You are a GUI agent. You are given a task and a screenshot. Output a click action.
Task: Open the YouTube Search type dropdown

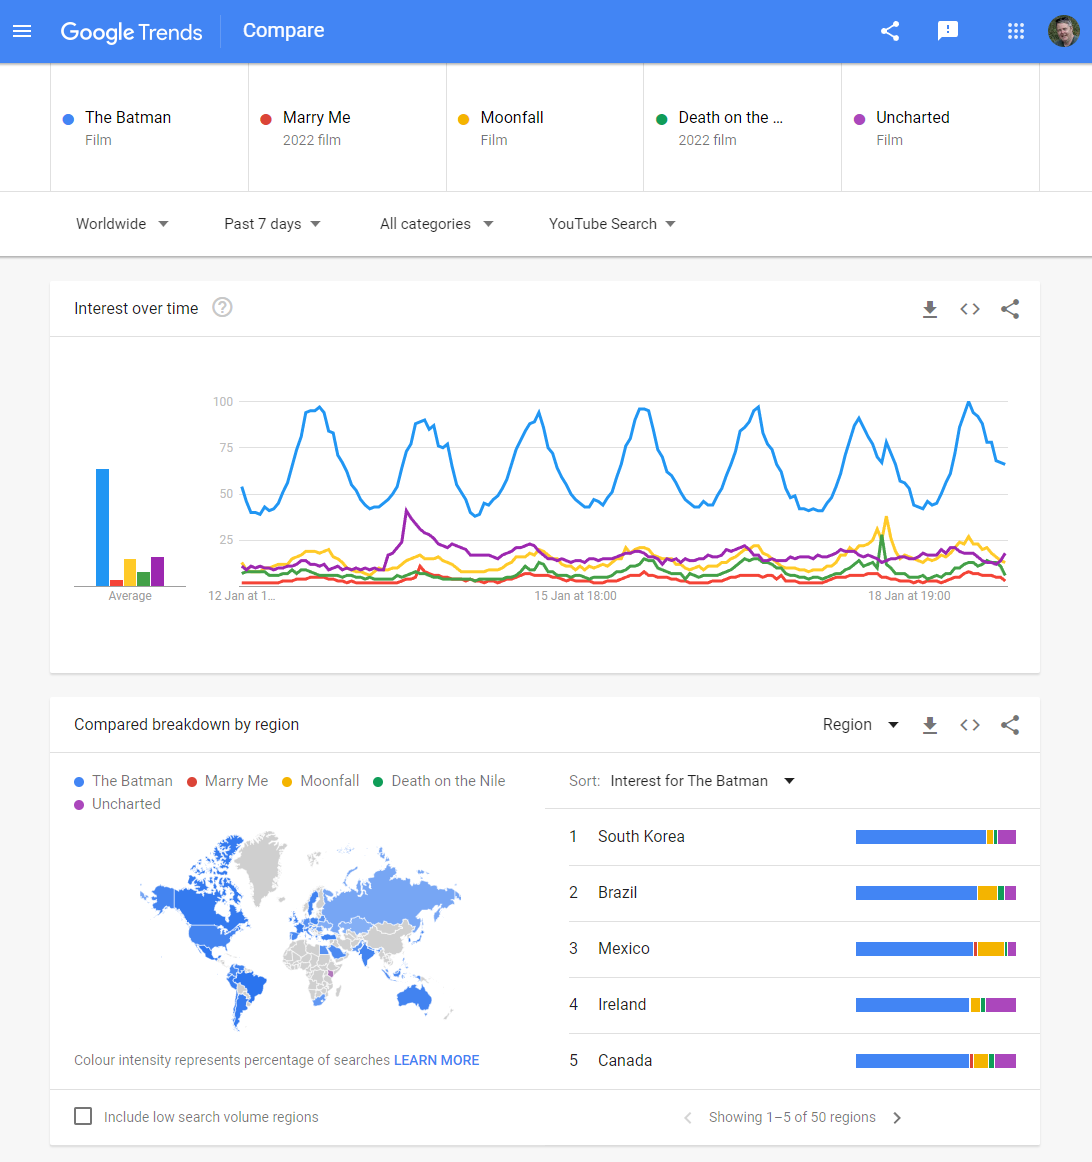(612, 224)
